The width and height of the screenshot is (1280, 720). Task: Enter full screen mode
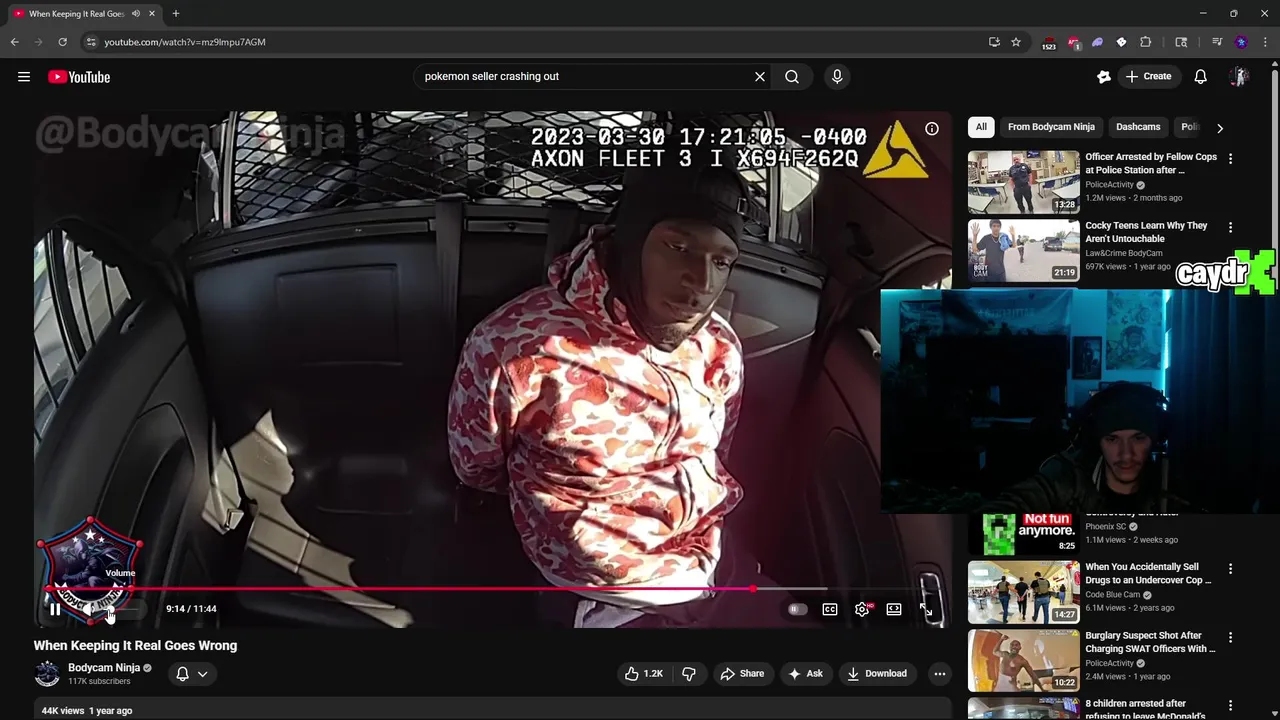(926, 609)
